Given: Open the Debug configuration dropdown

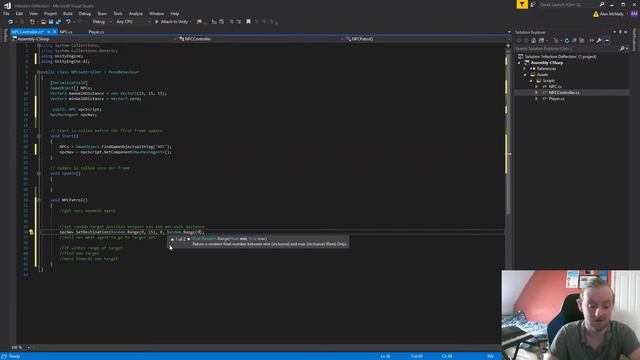Looking at the screenshot, I should point(101,22).
